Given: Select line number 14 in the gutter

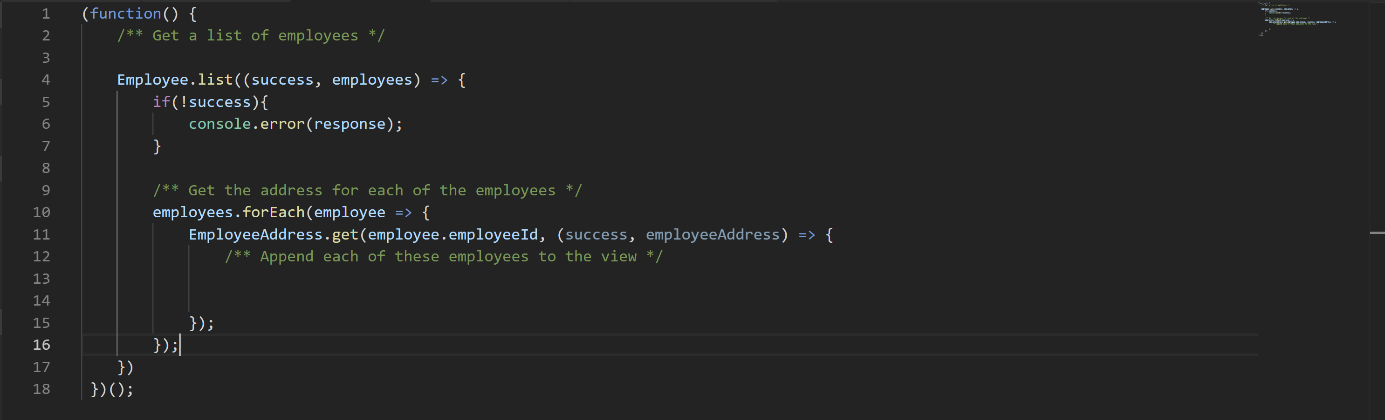Looking at the screenshot, I should [41, 300].
